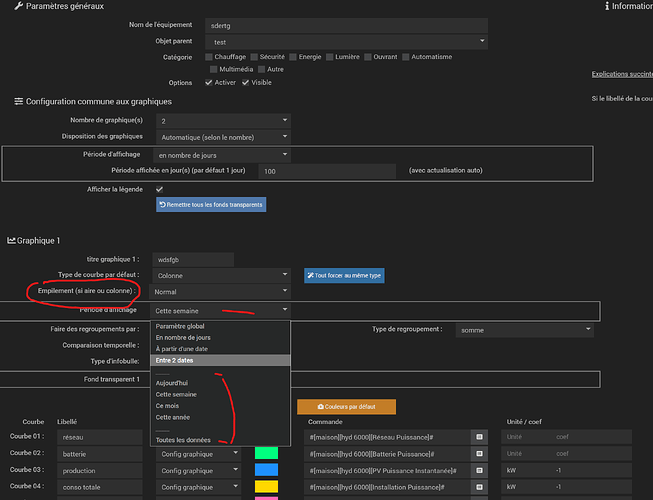Click command picker icon for Batterie Puissance
The height and width of the screenshot is (500, 653).
tap(478, 453)
